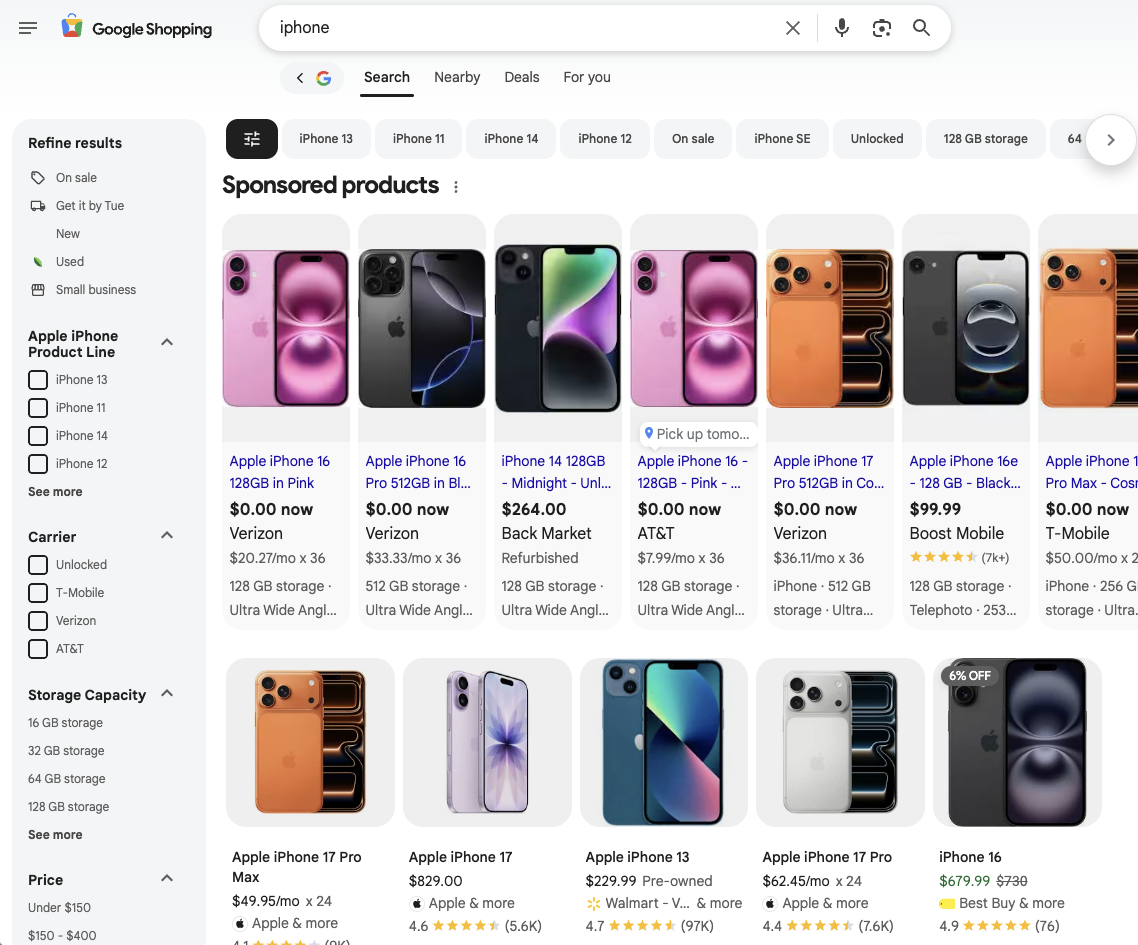Check the Unlocked carrier box
Image resolution: width=1138 pixels, height=945 pixels.
(38, 565)
